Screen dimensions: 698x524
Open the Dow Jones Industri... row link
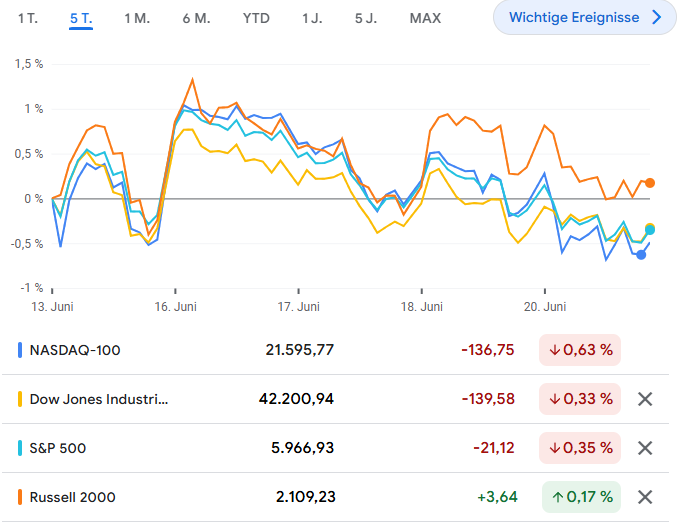coord(99,399)
